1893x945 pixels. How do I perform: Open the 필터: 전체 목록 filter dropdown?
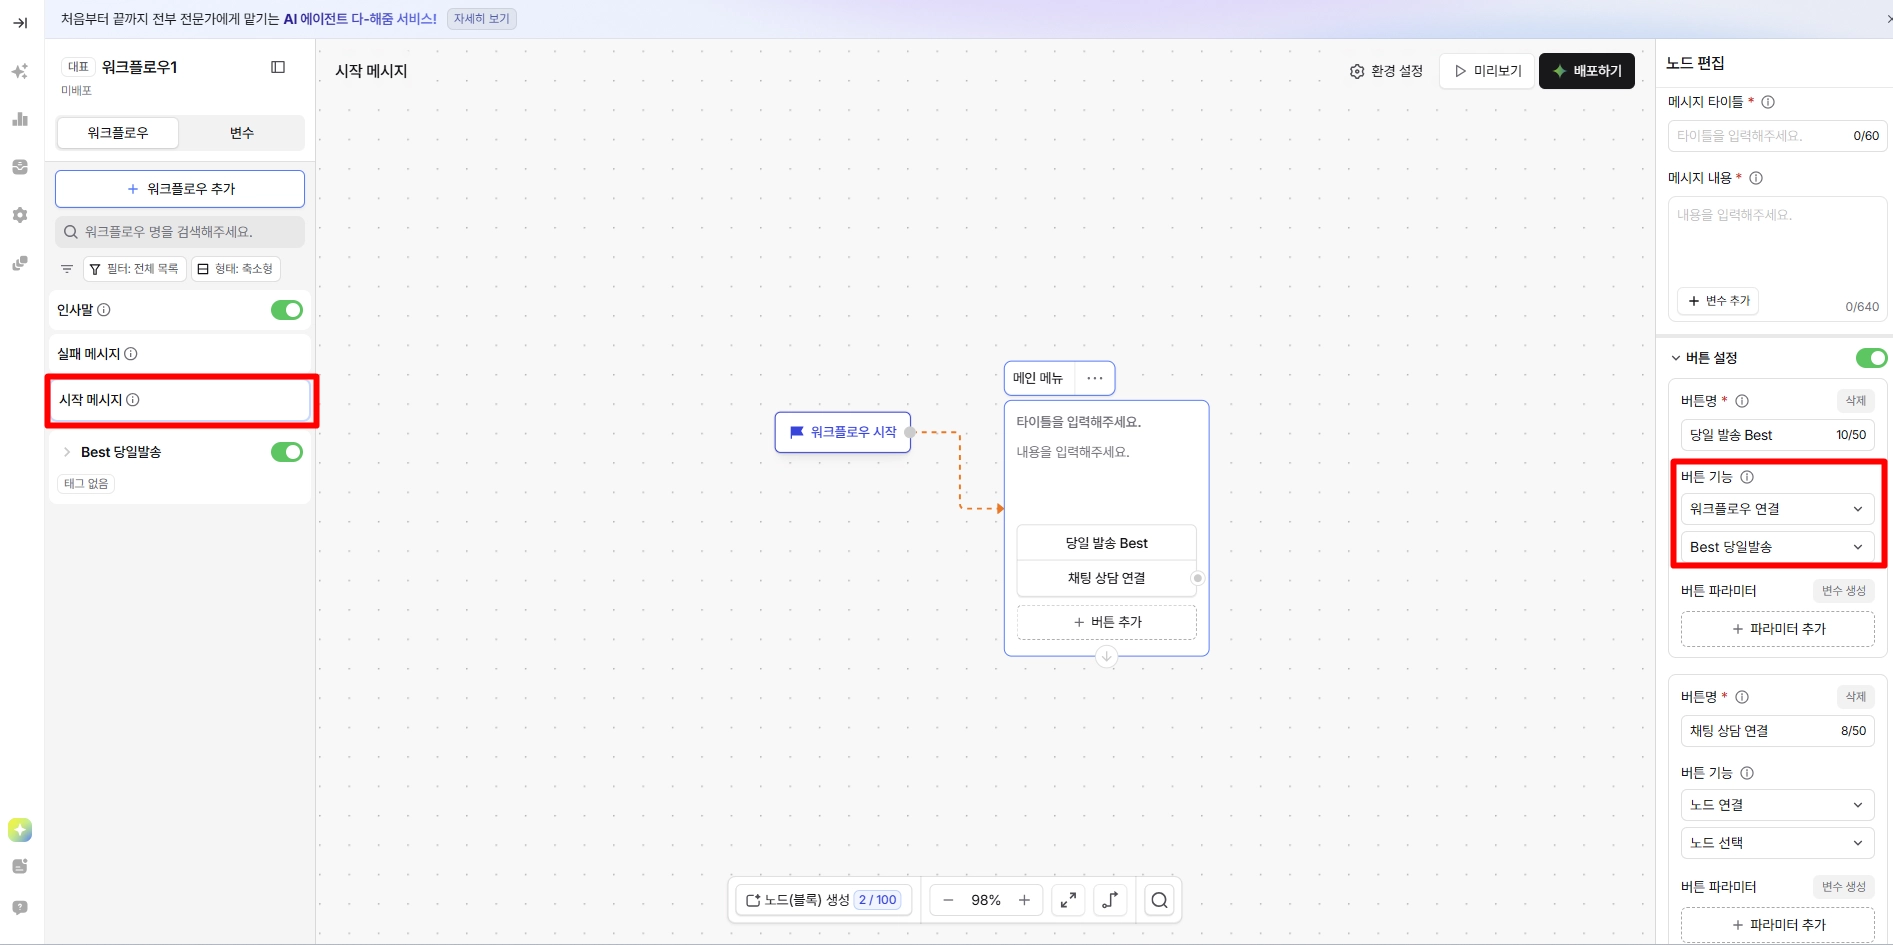pos(135,269)
